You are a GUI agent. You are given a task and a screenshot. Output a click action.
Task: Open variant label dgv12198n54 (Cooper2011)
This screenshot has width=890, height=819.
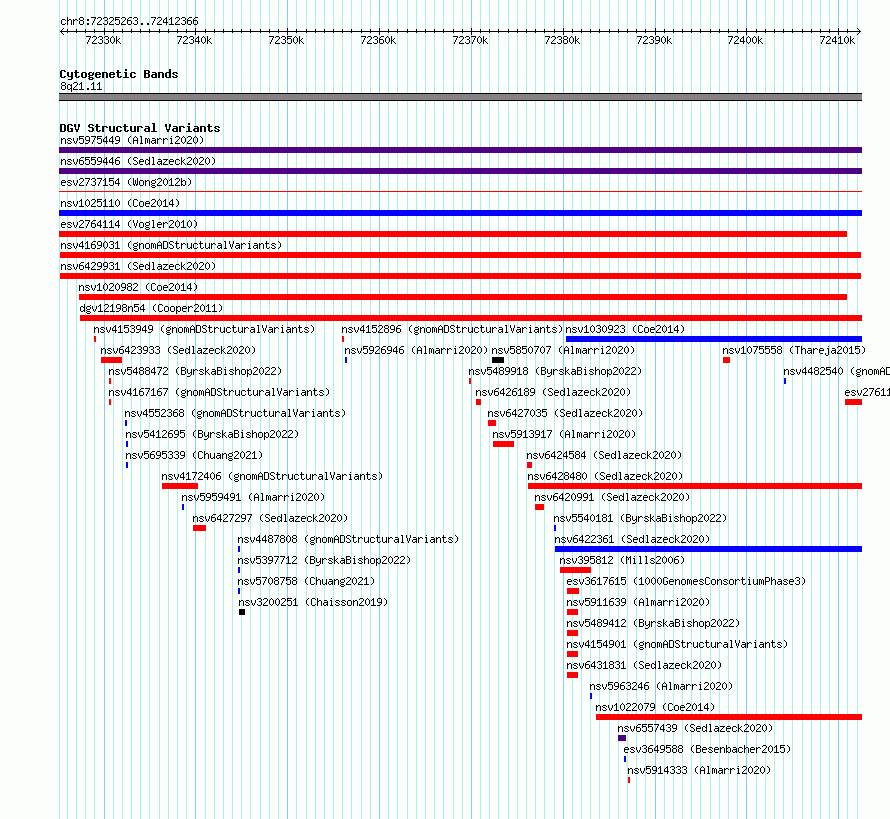pos(151,308)
